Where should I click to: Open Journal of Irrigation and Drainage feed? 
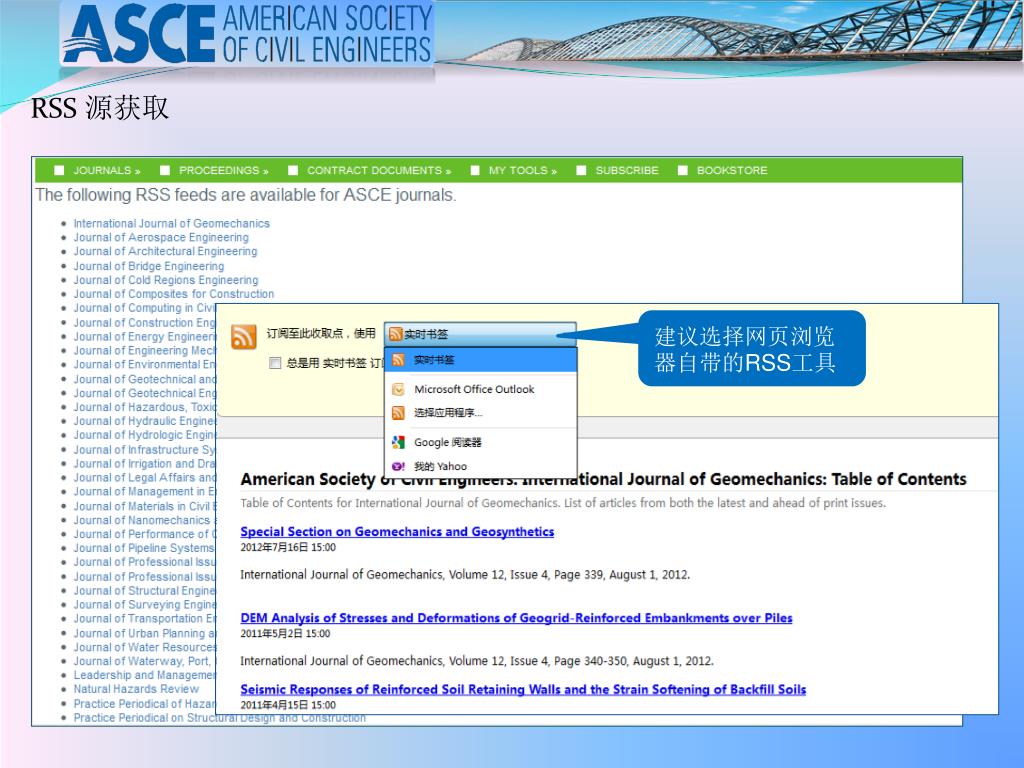click(x=144, y=464)
